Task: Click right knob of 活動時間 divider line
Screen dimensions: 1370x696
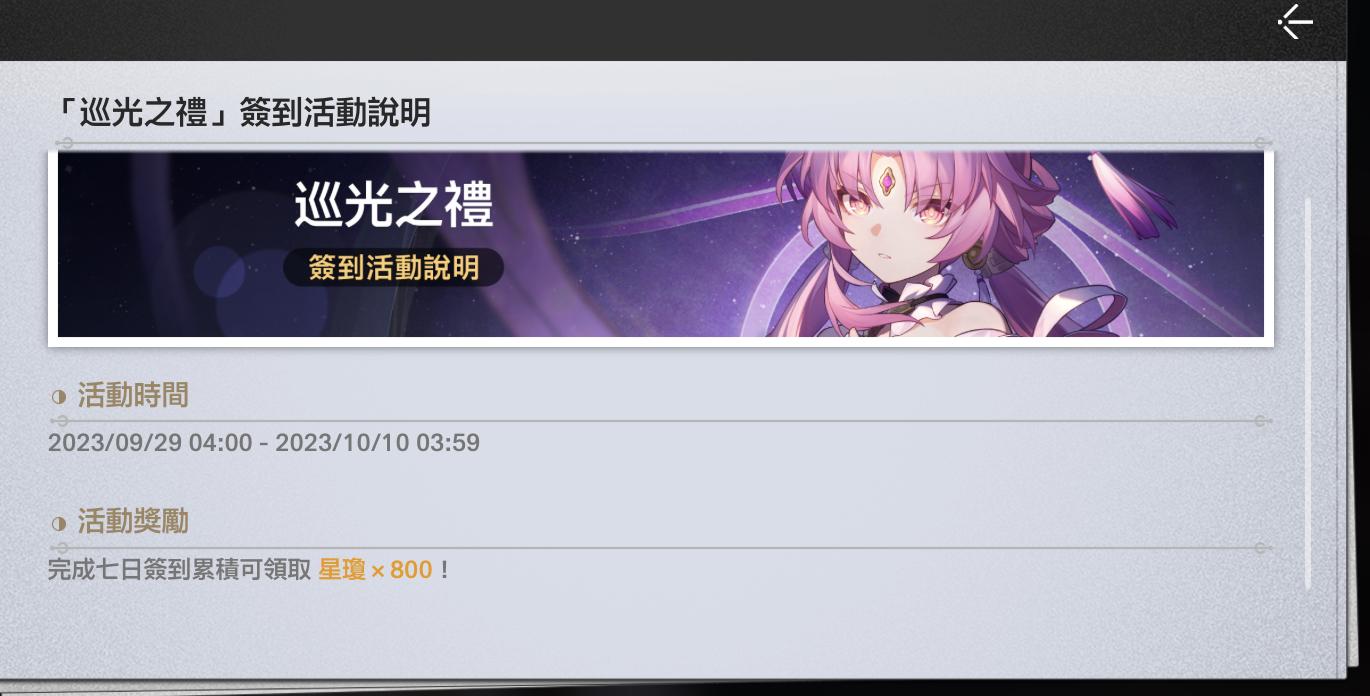Action: (x=1262, y=421)
